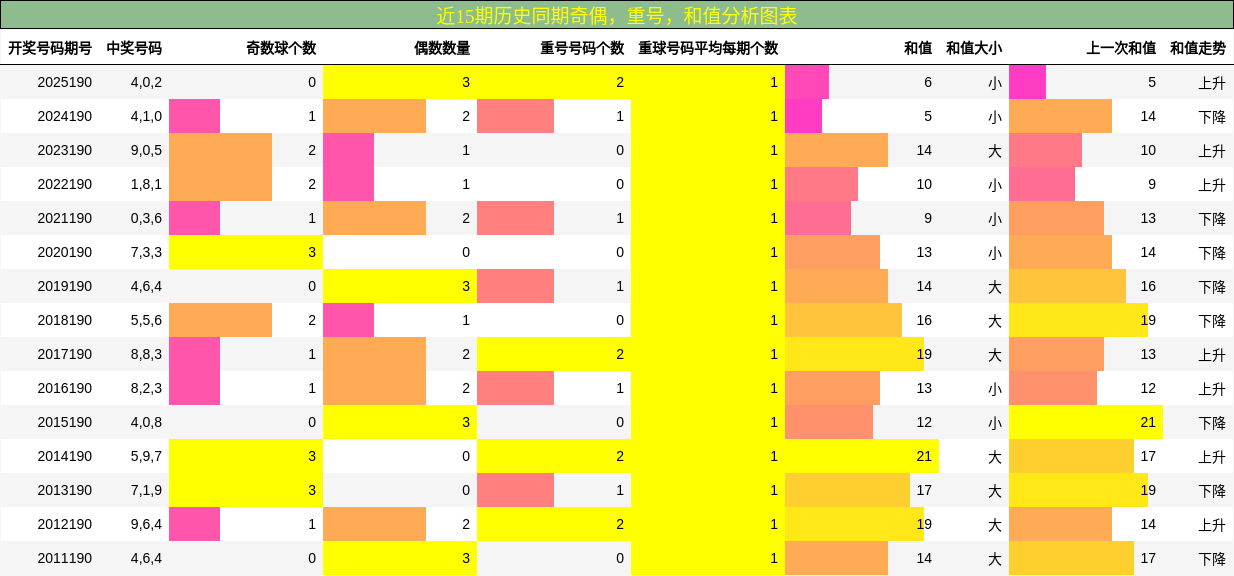Select period cell 2013190
This screenshot has height=576, width=1234.
[x=64, y=490]
